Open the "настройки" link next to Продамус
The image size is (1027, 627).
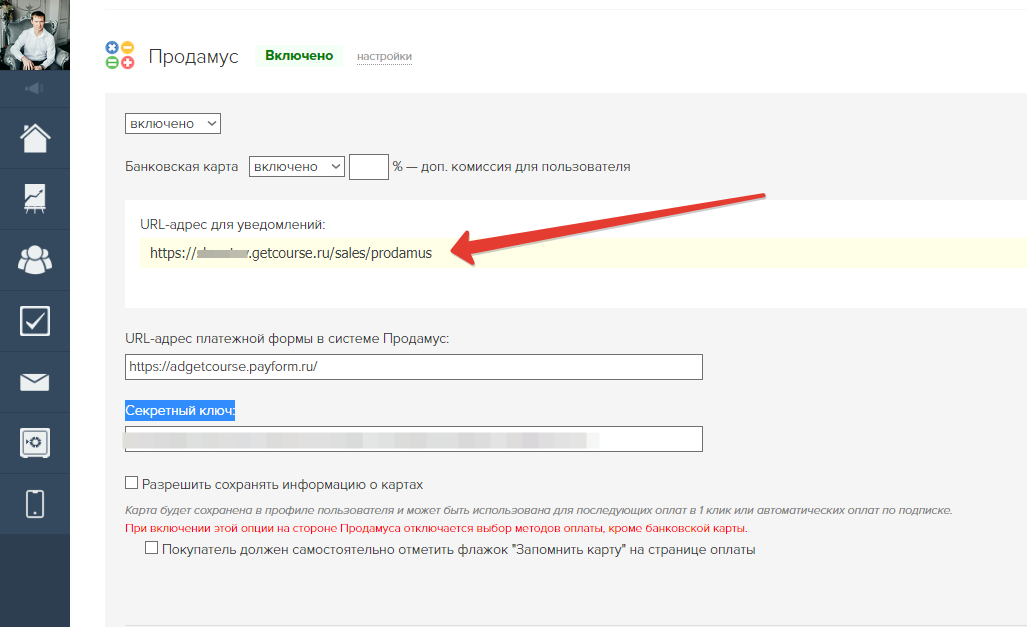click(x=384, y=57)
